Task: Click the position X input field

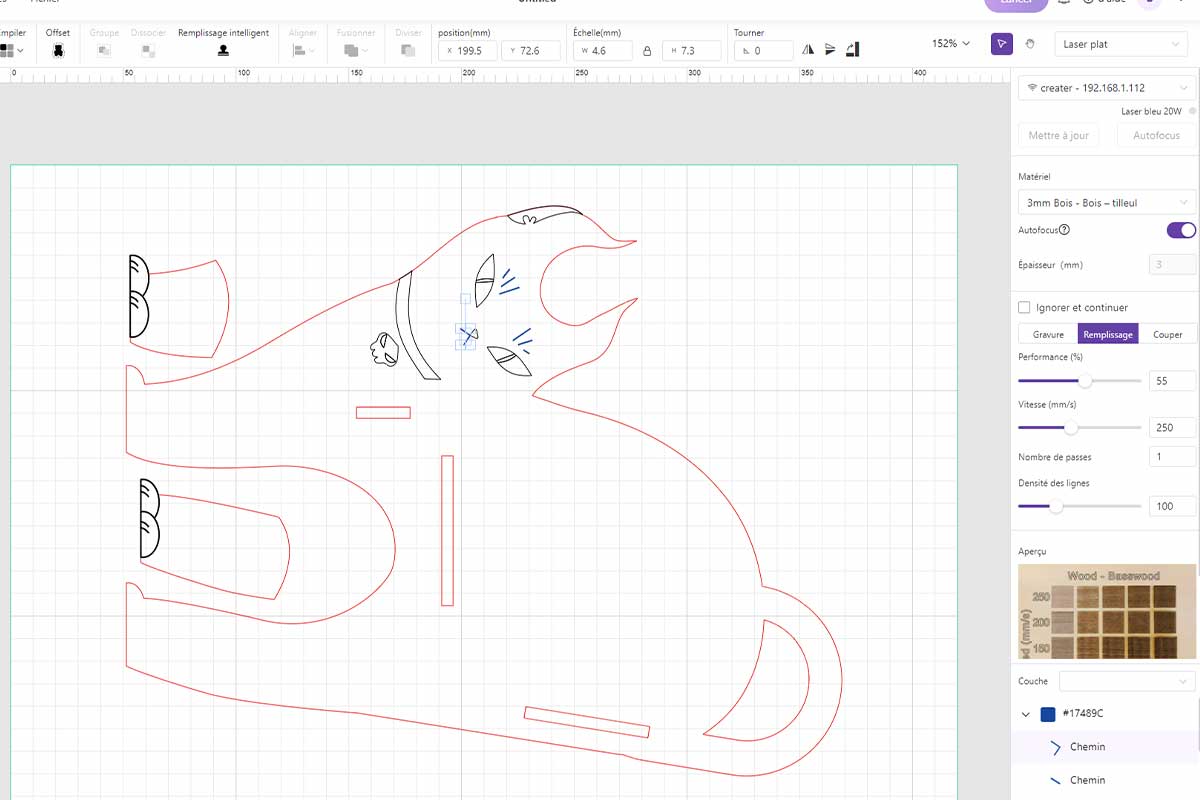Action: [x=468, y=50]
